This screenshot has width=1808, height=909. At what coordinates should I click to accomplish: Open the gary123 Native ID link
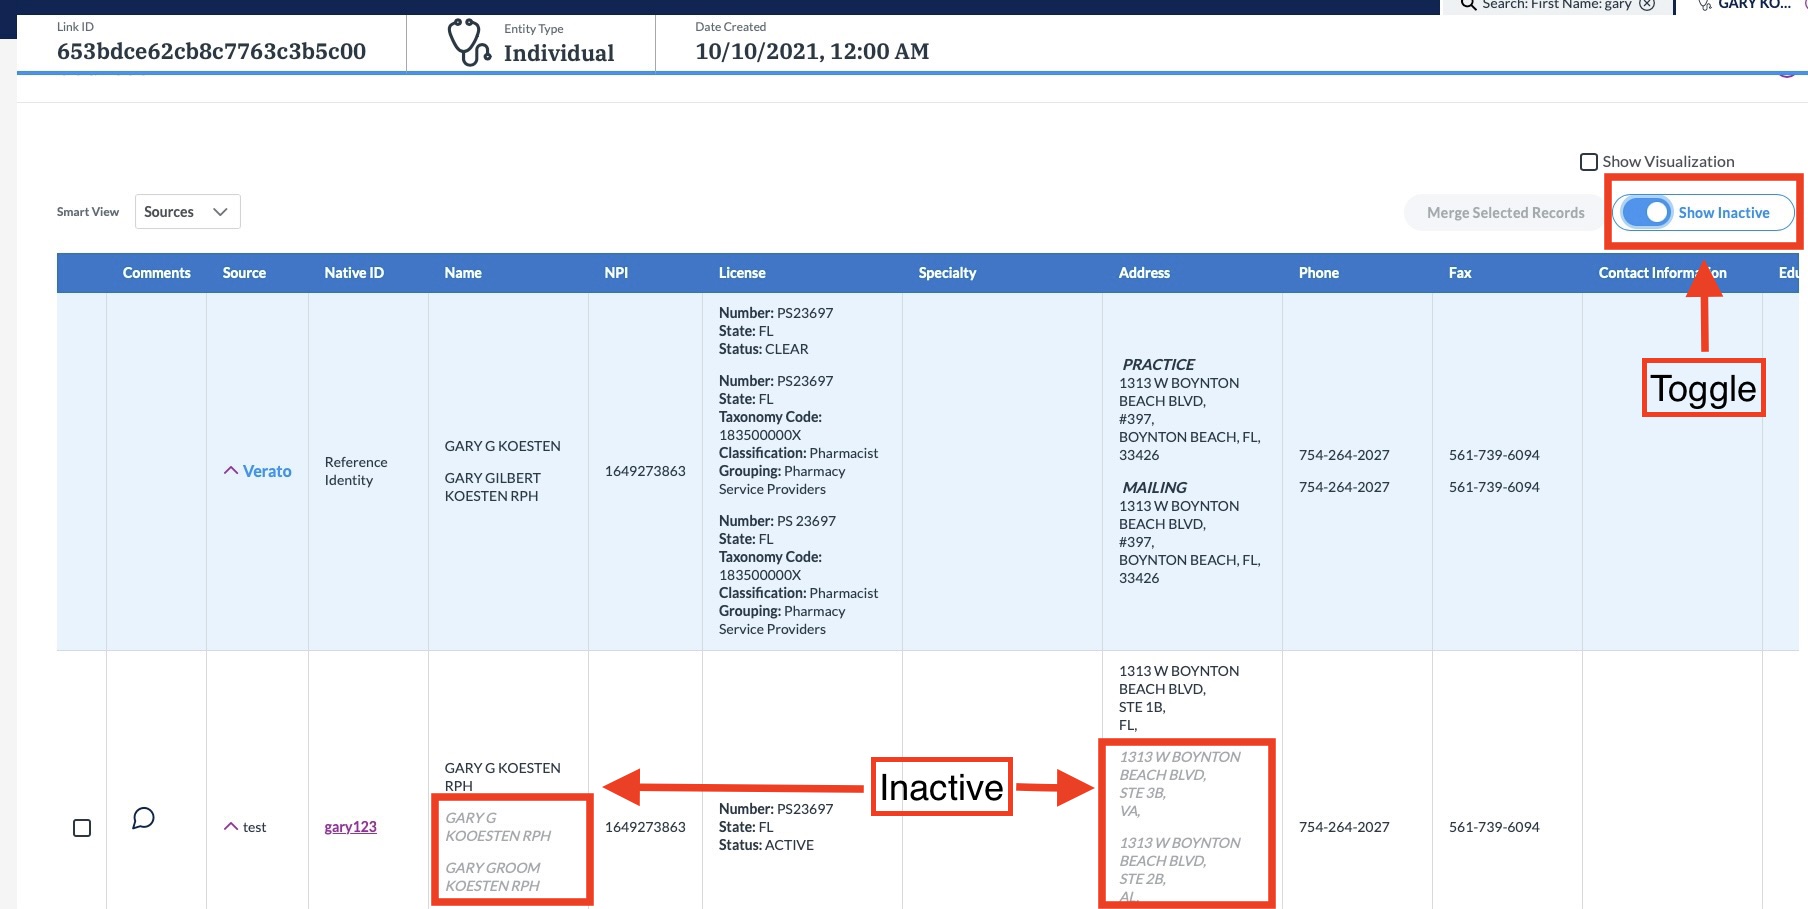[x=350, y=827]
